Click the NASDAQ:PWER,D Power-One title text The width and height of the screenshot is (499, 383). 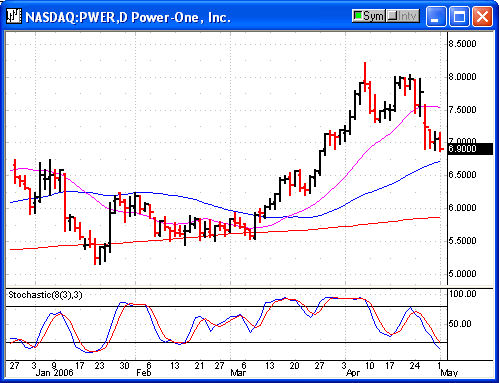point(128,17)
